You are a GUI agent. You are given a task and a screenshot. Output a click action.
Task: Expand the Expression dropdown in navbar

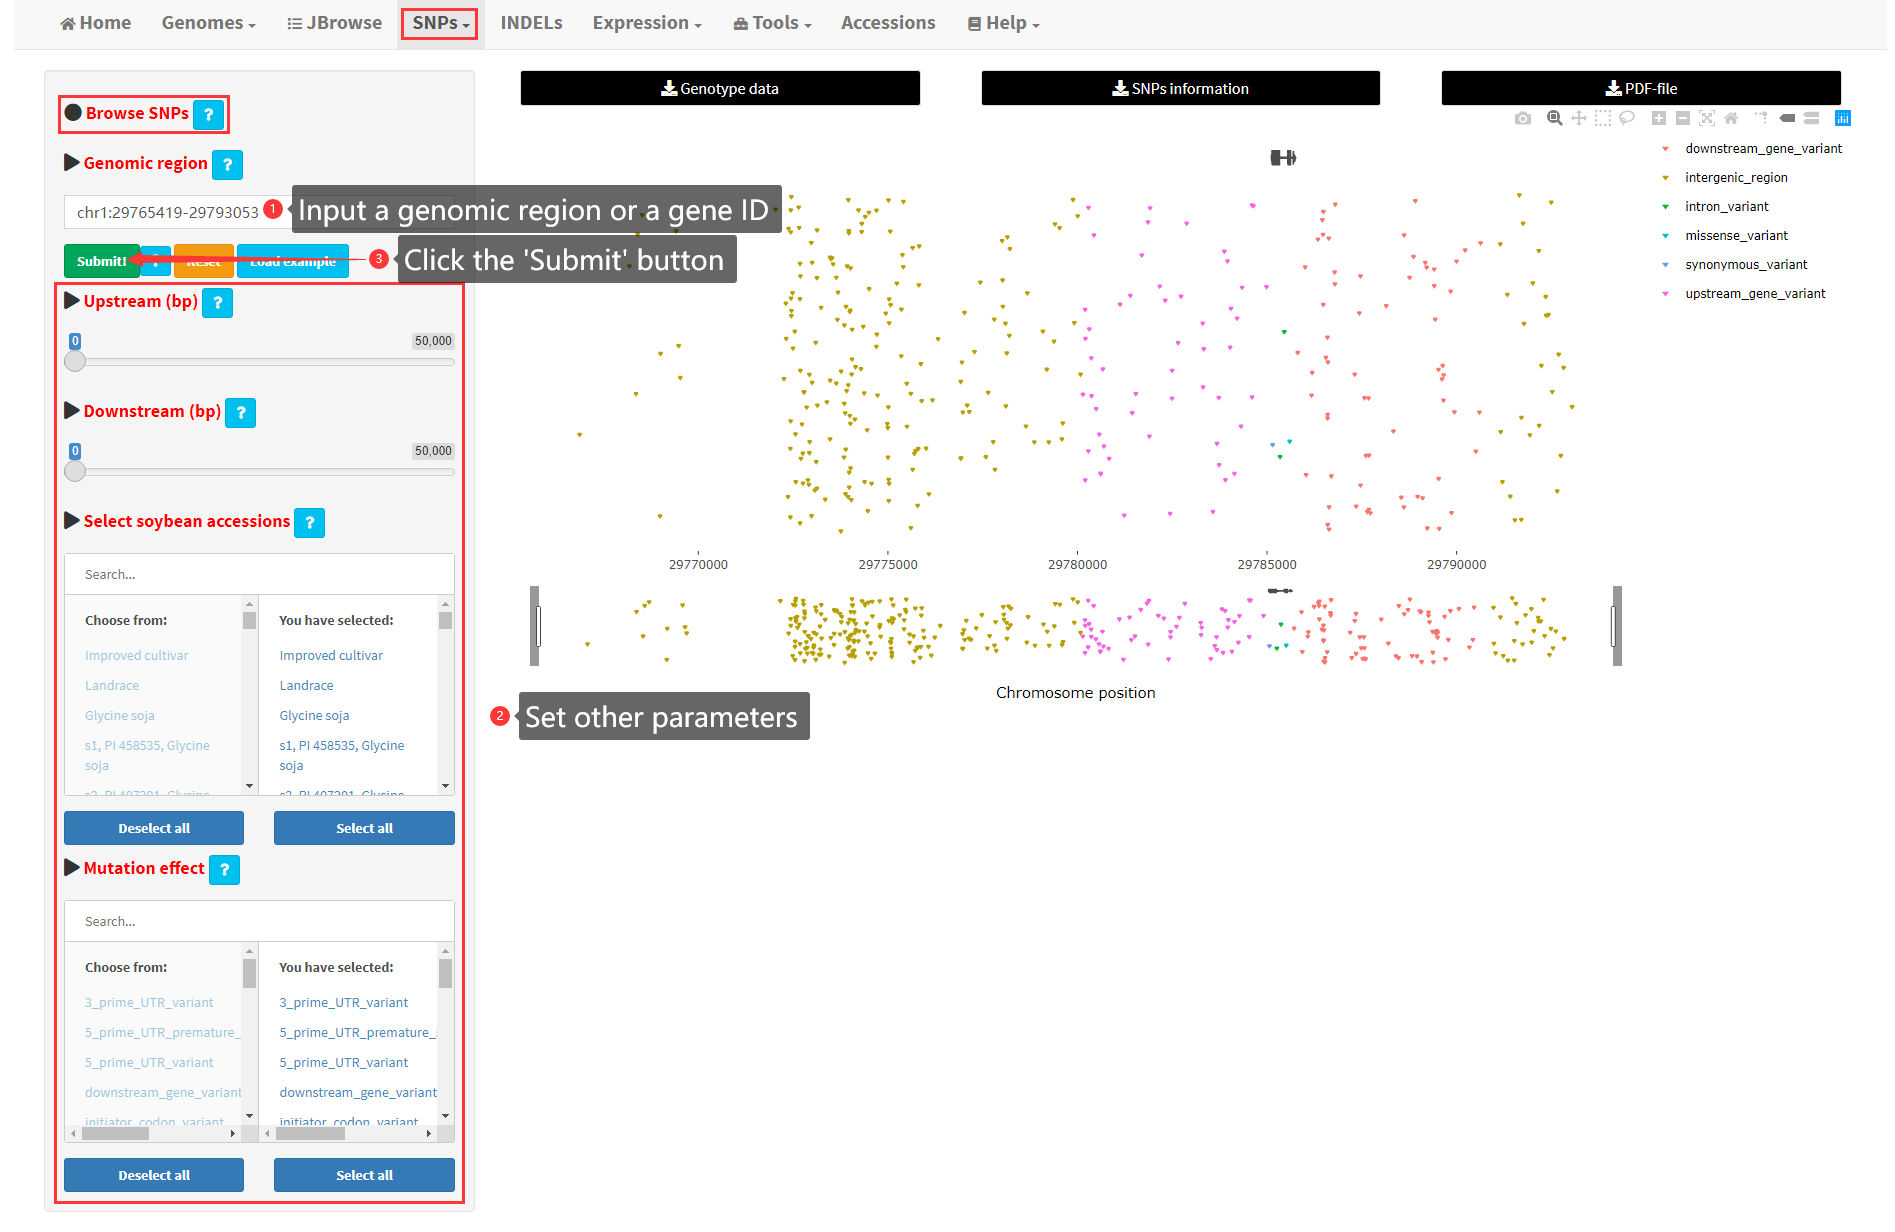click(x=646, y=23)
